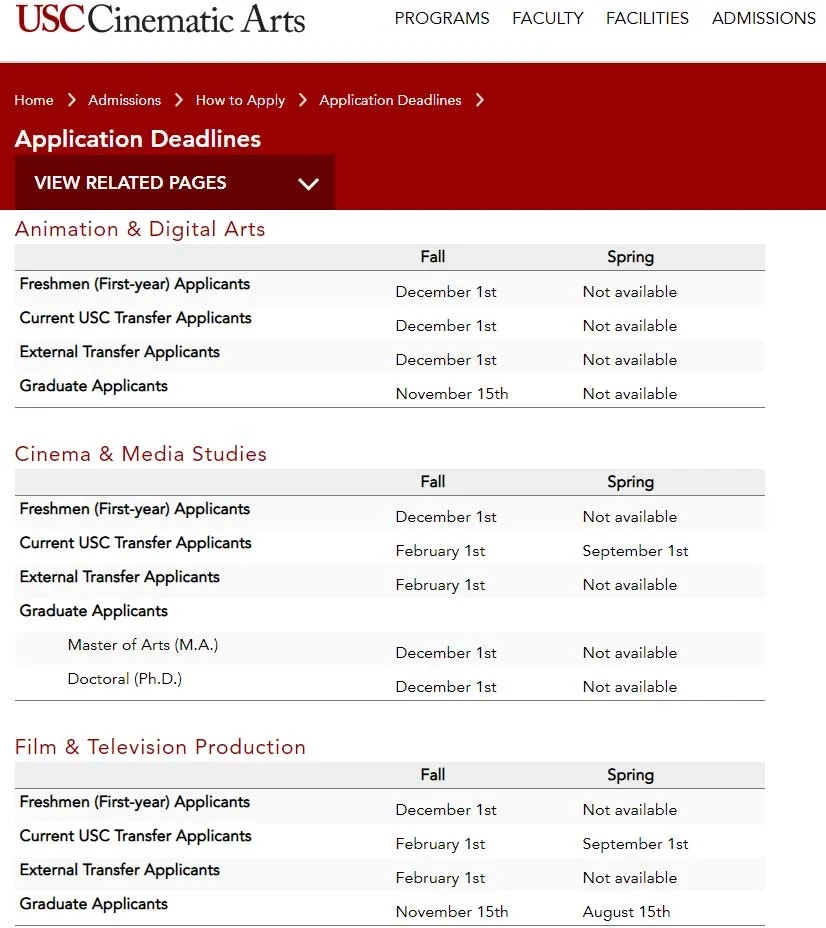Click the Spring header in Film & Television table
The image size is (826, 928).
pyautogui.click(x=630, y=775)
